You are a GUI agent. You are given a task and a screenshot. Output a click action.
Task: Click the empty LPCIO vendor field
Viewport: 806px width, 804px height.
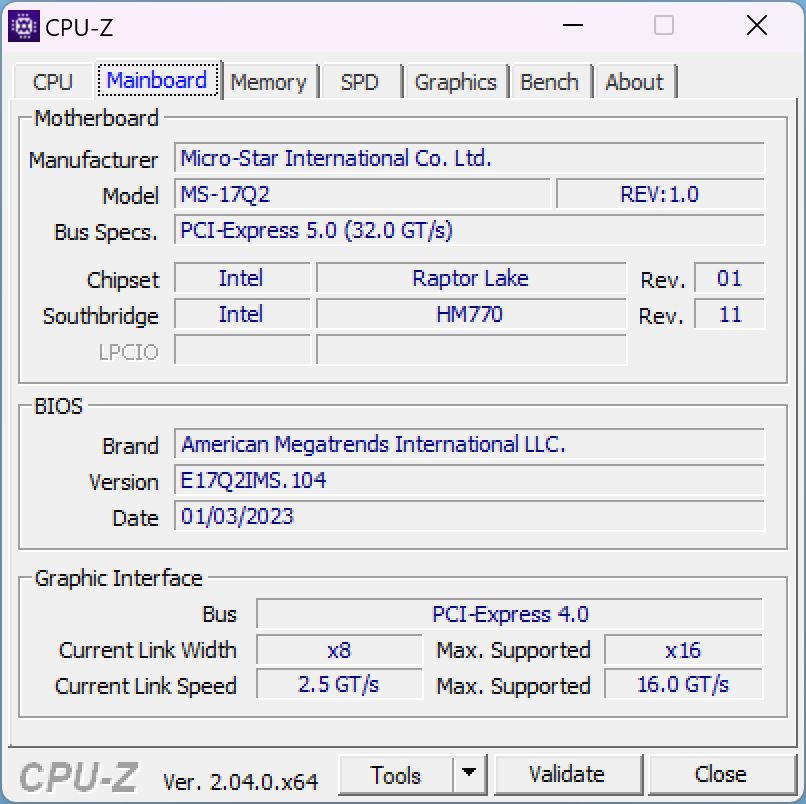242,350
